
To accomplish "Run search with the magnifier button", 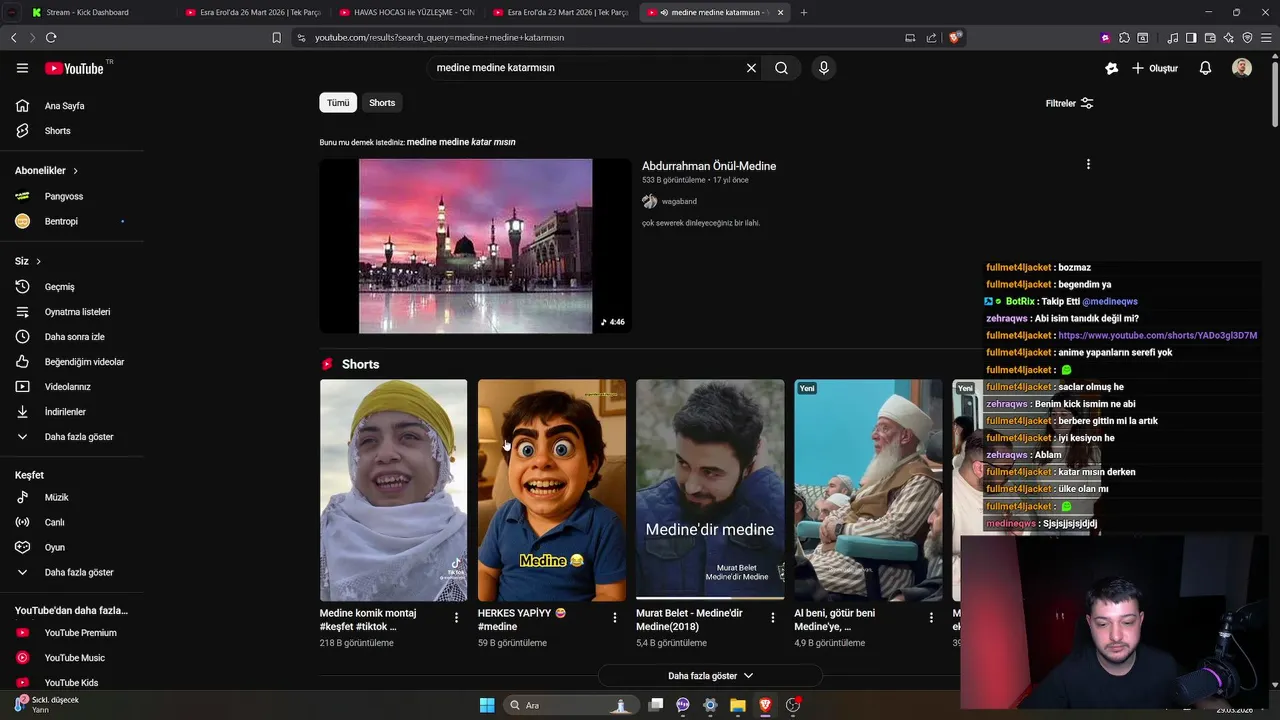I will point(782,68).
